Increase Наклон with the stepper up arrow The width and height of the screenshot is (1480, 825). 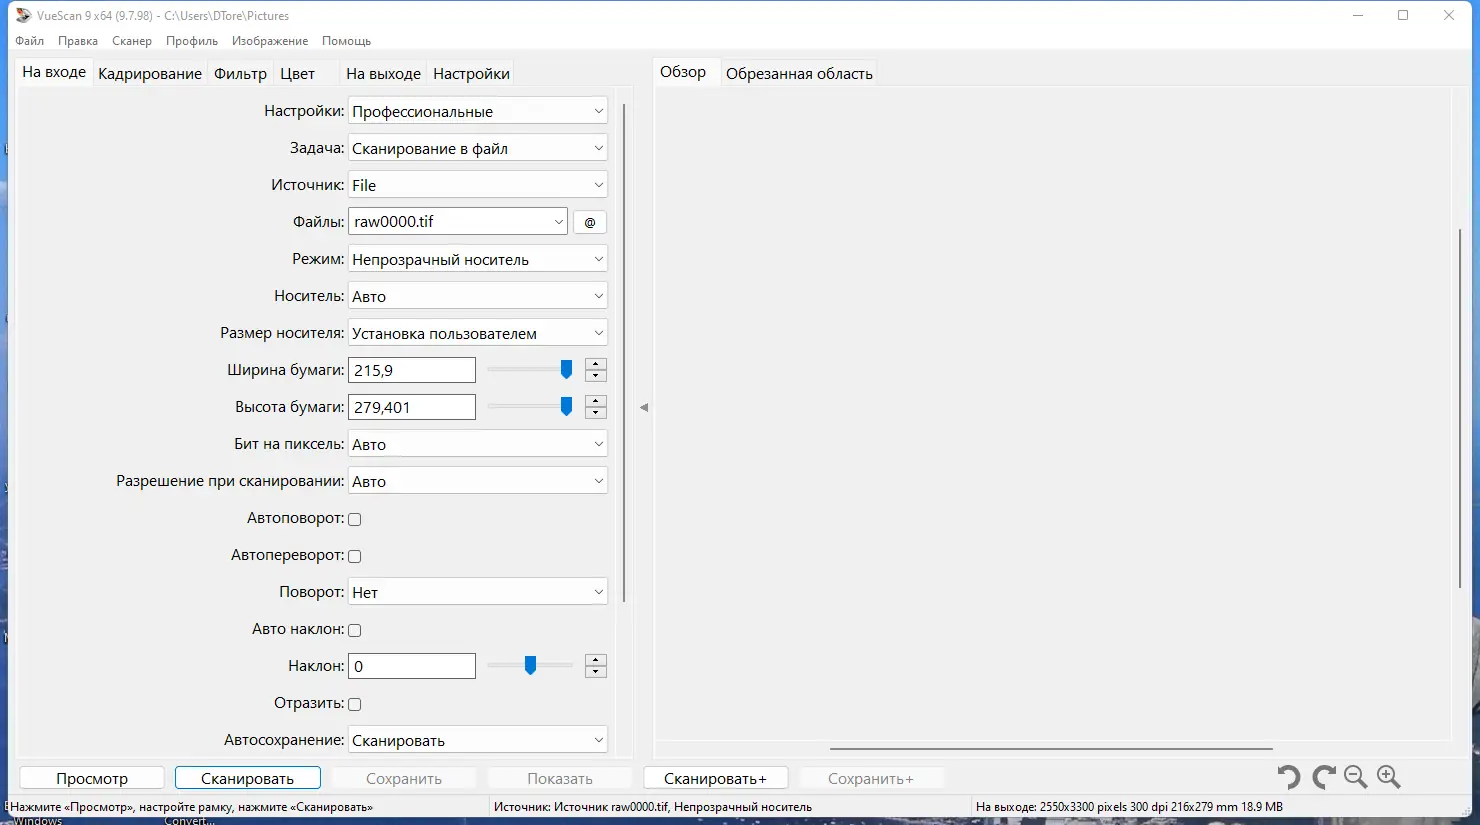pos(596,660)
